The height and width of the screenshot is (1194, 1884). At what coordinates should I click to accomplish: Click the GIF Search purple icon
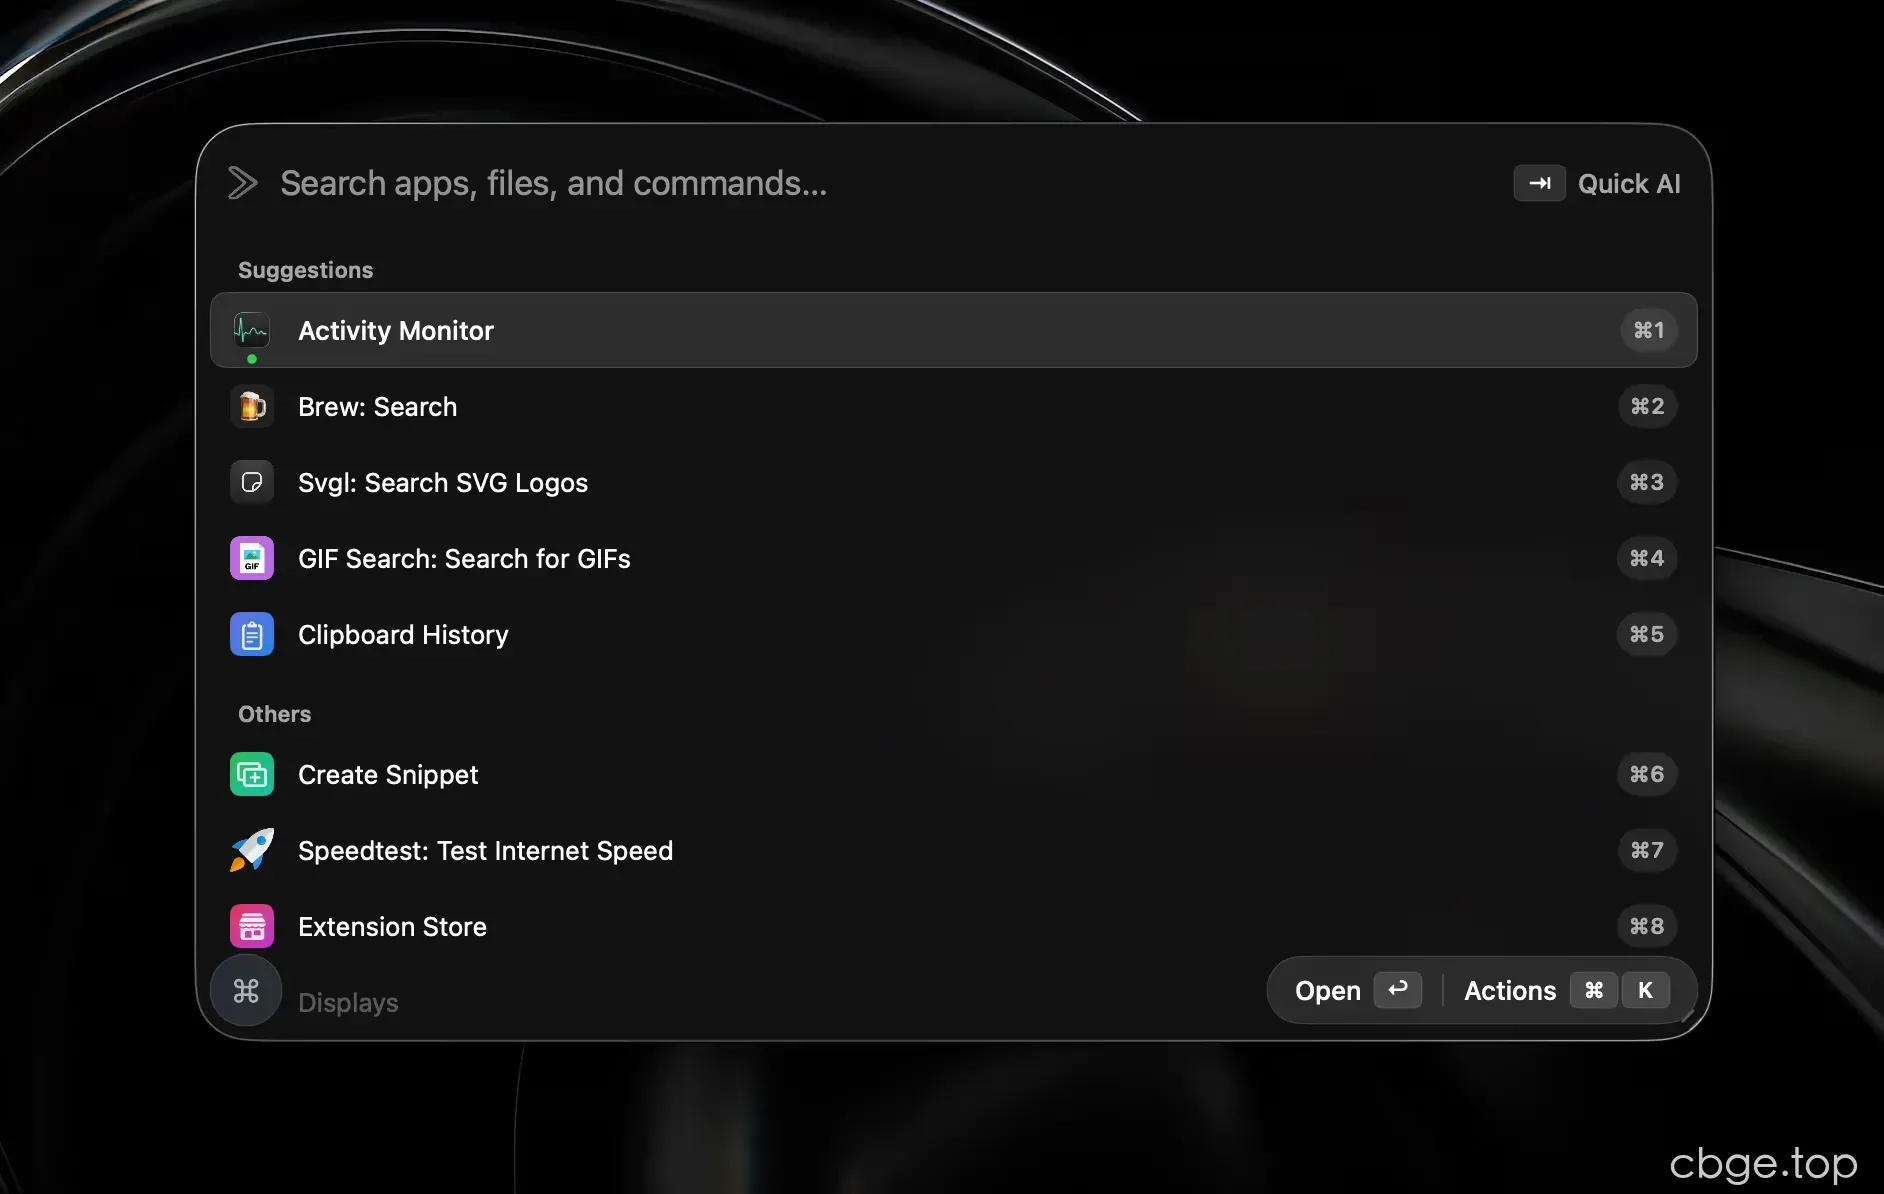click(x=252, y=558)
